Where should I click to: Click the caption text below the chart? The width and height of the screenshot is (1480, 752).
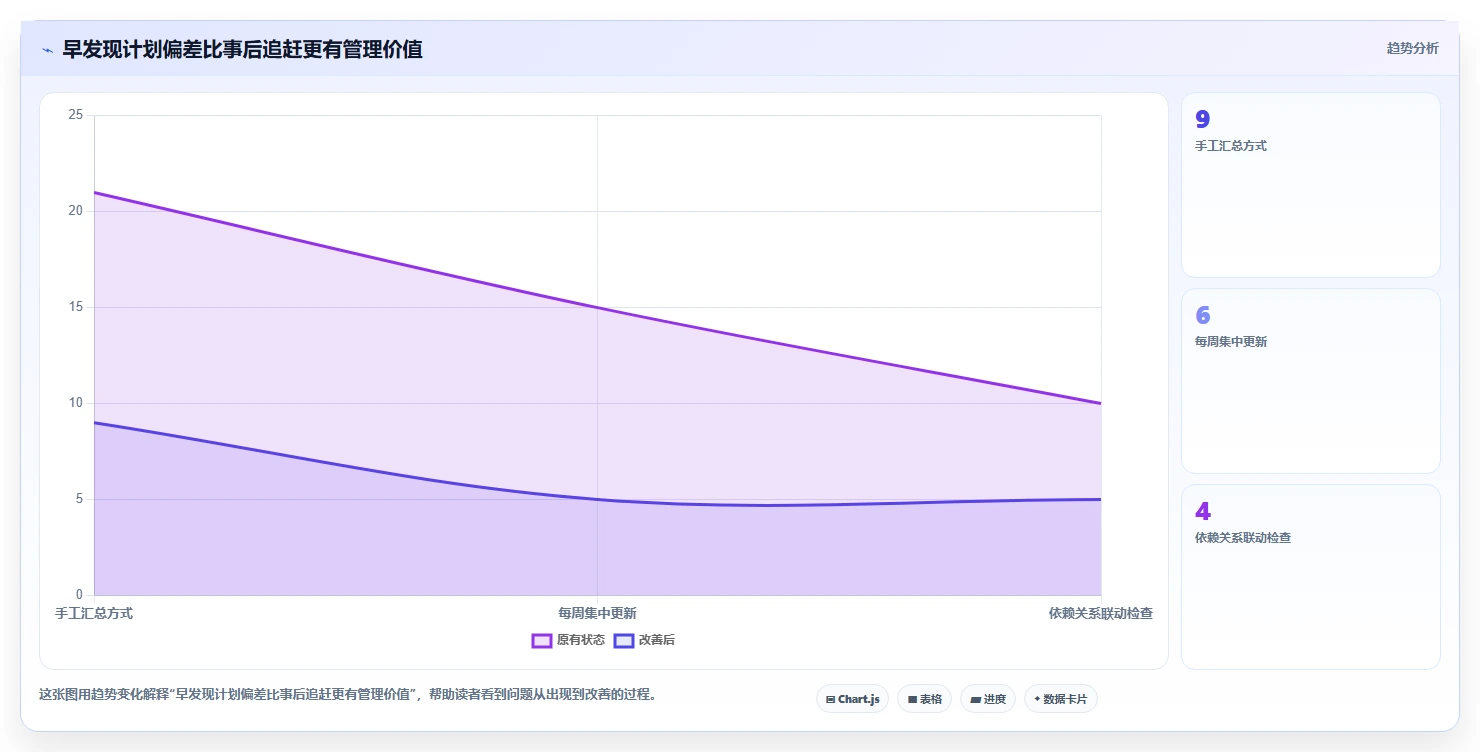[347, 695]
